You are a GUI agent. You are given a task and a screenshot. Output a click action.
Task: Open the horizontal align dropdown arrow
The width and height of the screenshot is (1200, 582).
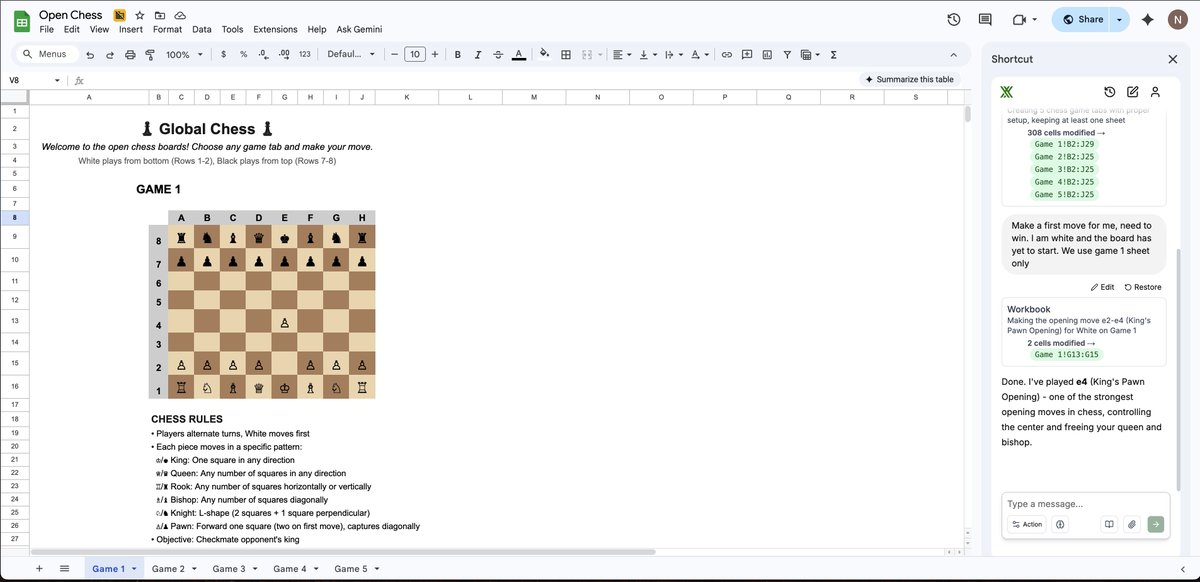pos(627,54)
